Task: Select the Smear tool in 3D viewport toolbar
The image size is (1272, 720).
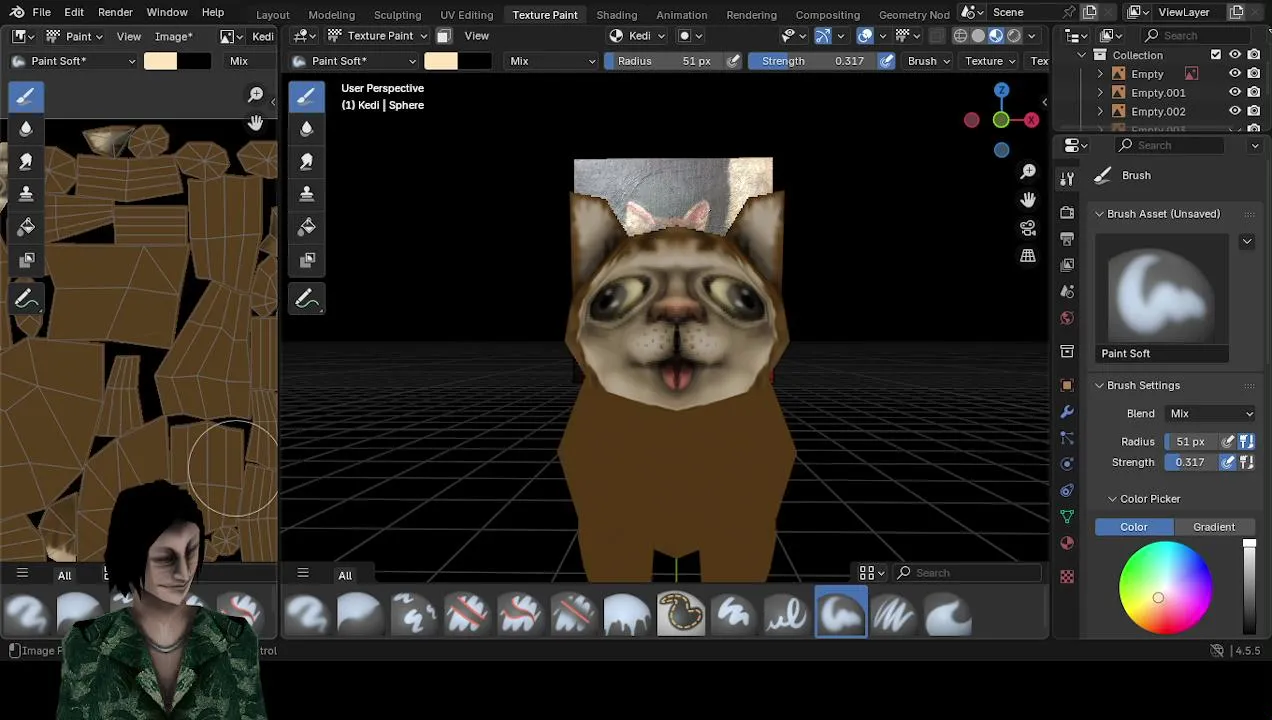Action: [x=306, y=161]
